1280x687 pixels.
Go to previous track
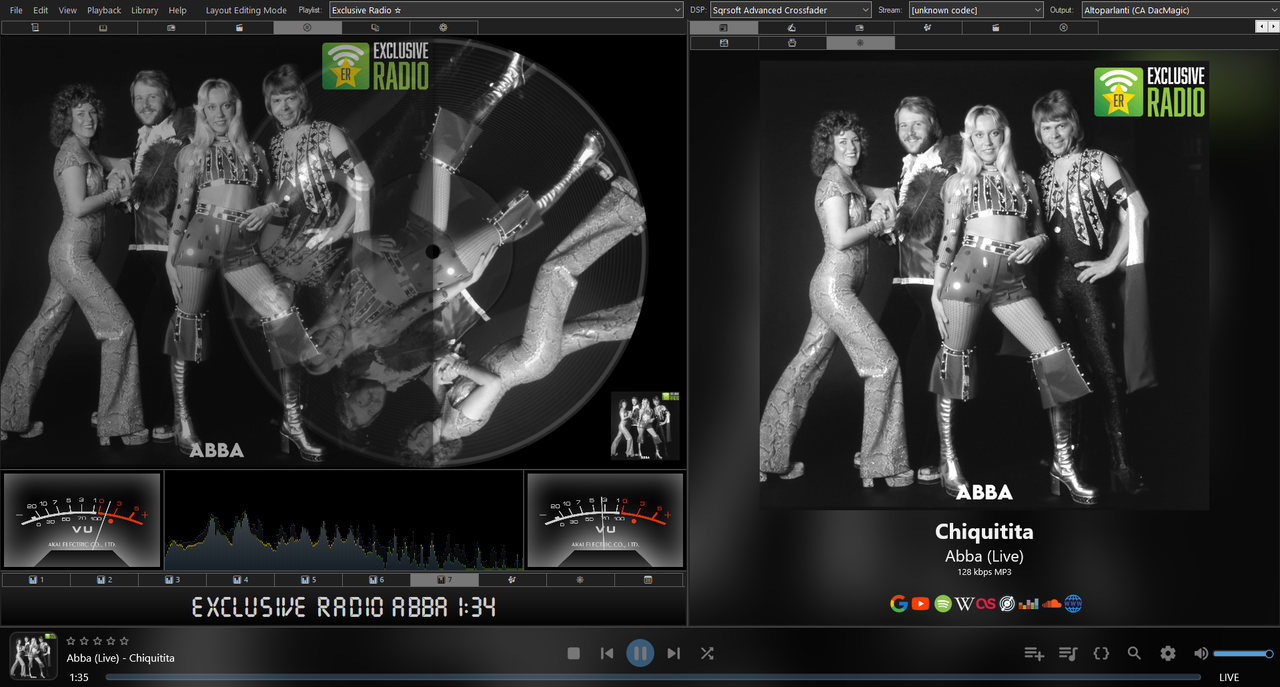point(607,653)
